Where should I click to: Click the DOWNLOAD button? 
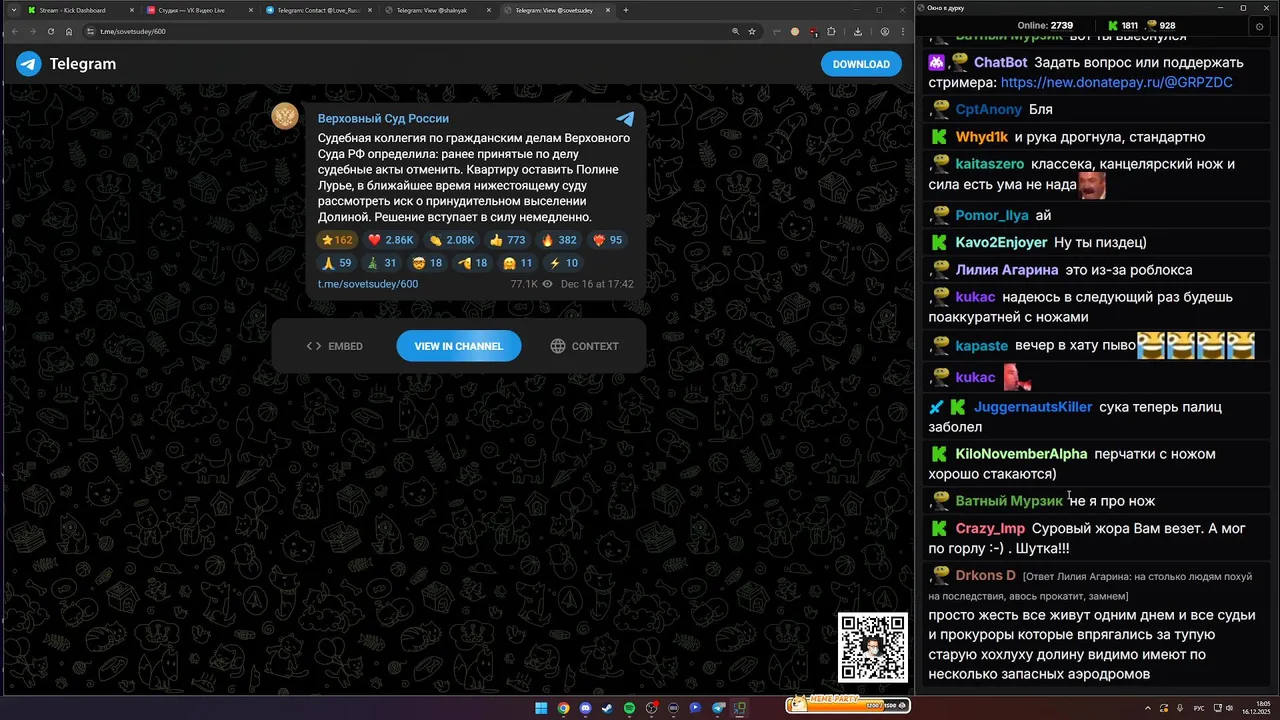click(x=861, y=64)
